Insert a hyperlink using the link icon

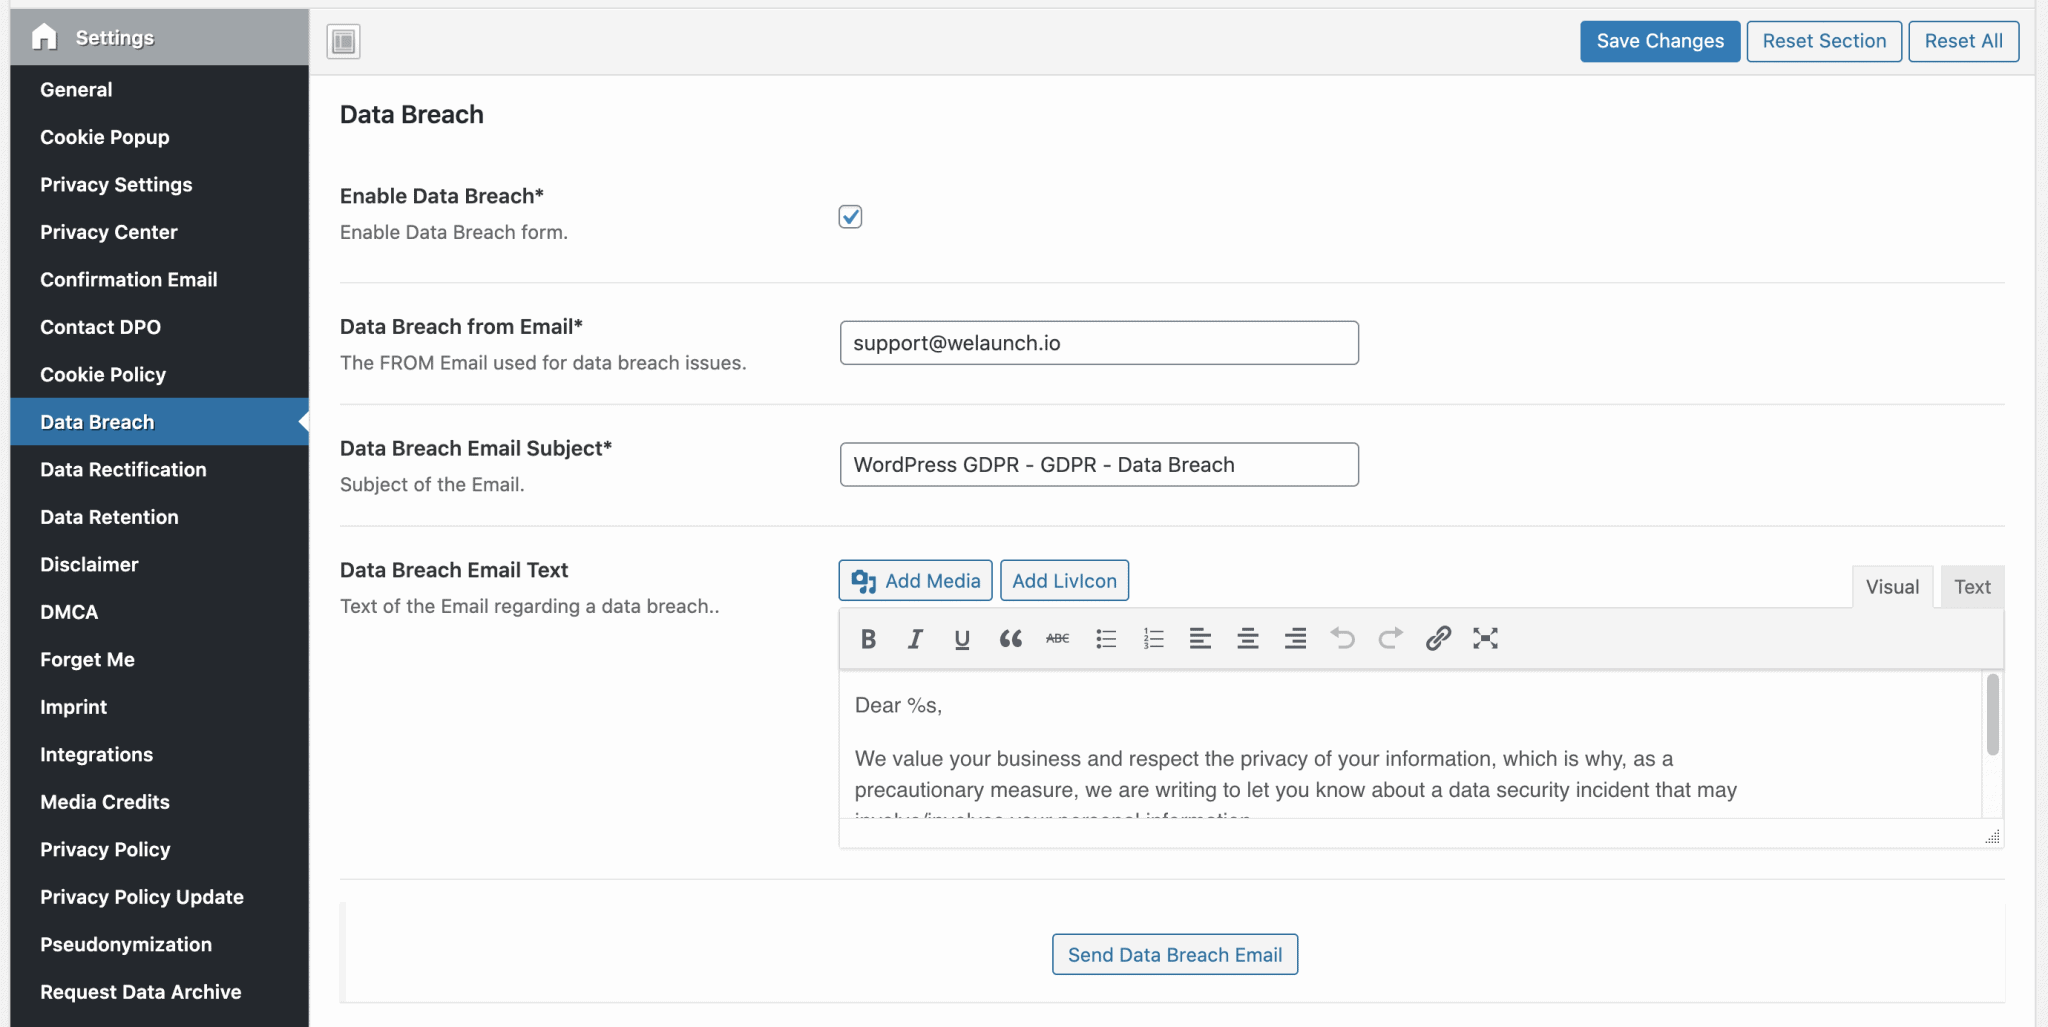click(x=1437, y=638)
